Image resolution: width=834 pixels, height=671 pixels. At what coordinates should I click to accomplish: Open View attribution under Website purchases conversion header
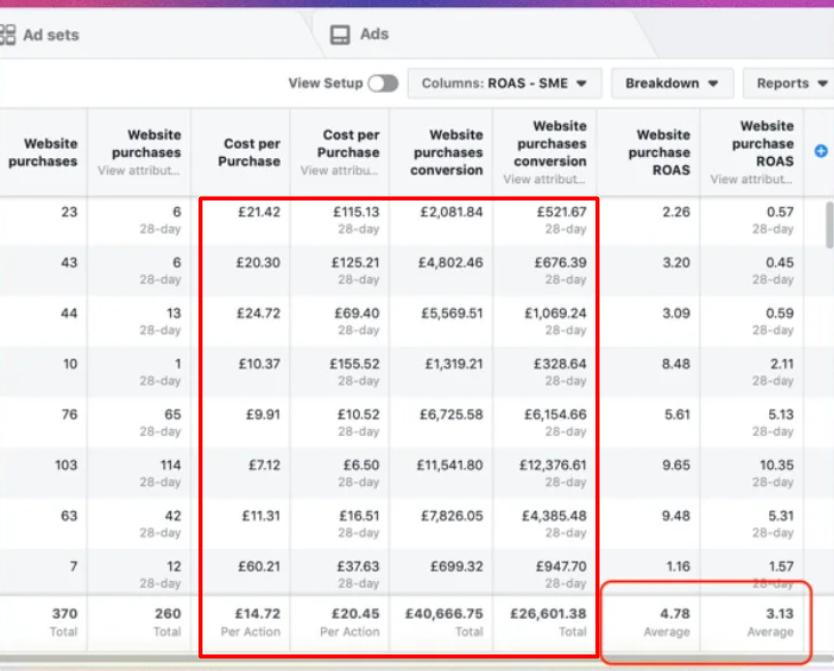pyautogui.click(x=544, y=179)
